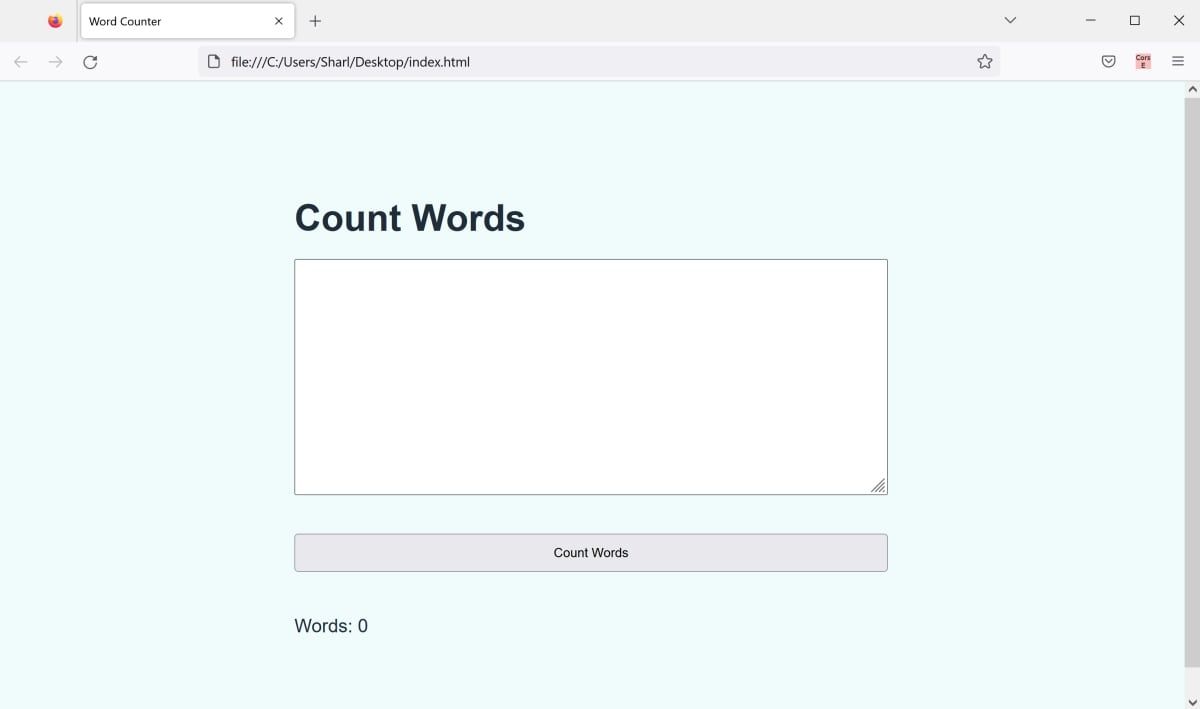Close the Firefox window
This screenshot has width=1200, height=709.
1178,20
